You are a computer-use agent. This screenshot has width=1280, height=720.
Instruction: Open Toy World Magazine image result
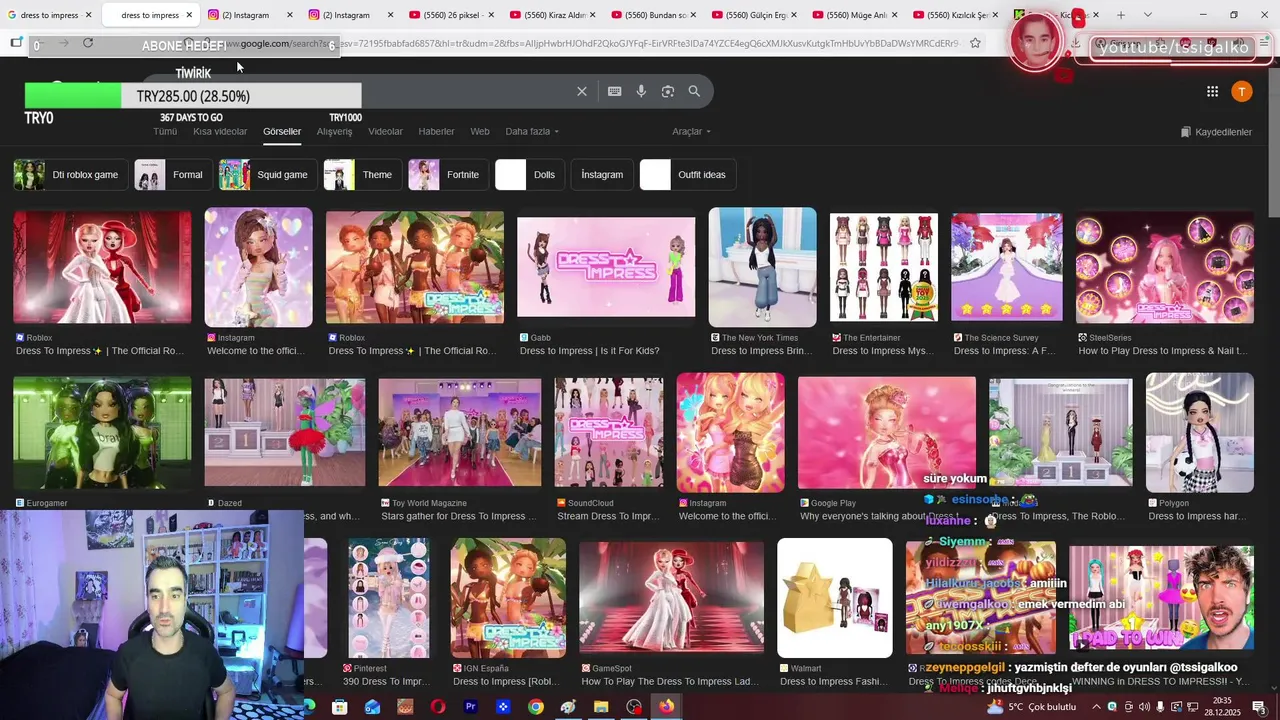click(460, 432)
